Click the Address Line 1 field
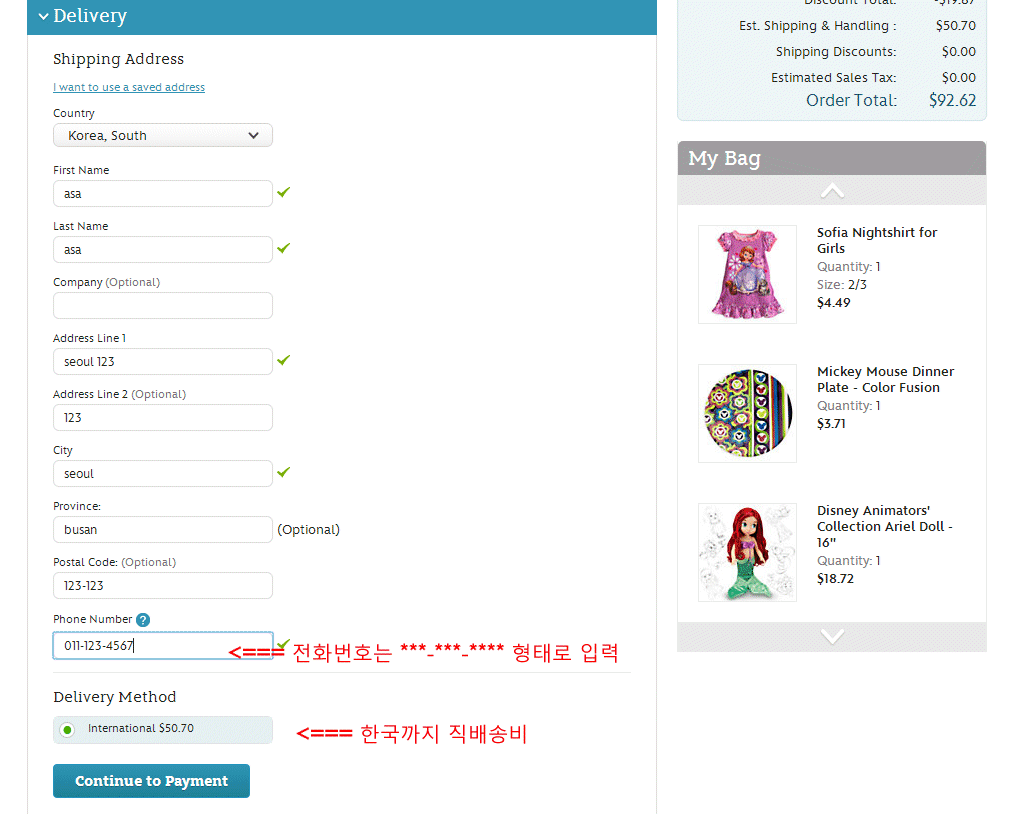The image size is (1015, 814). click(163, 362)
